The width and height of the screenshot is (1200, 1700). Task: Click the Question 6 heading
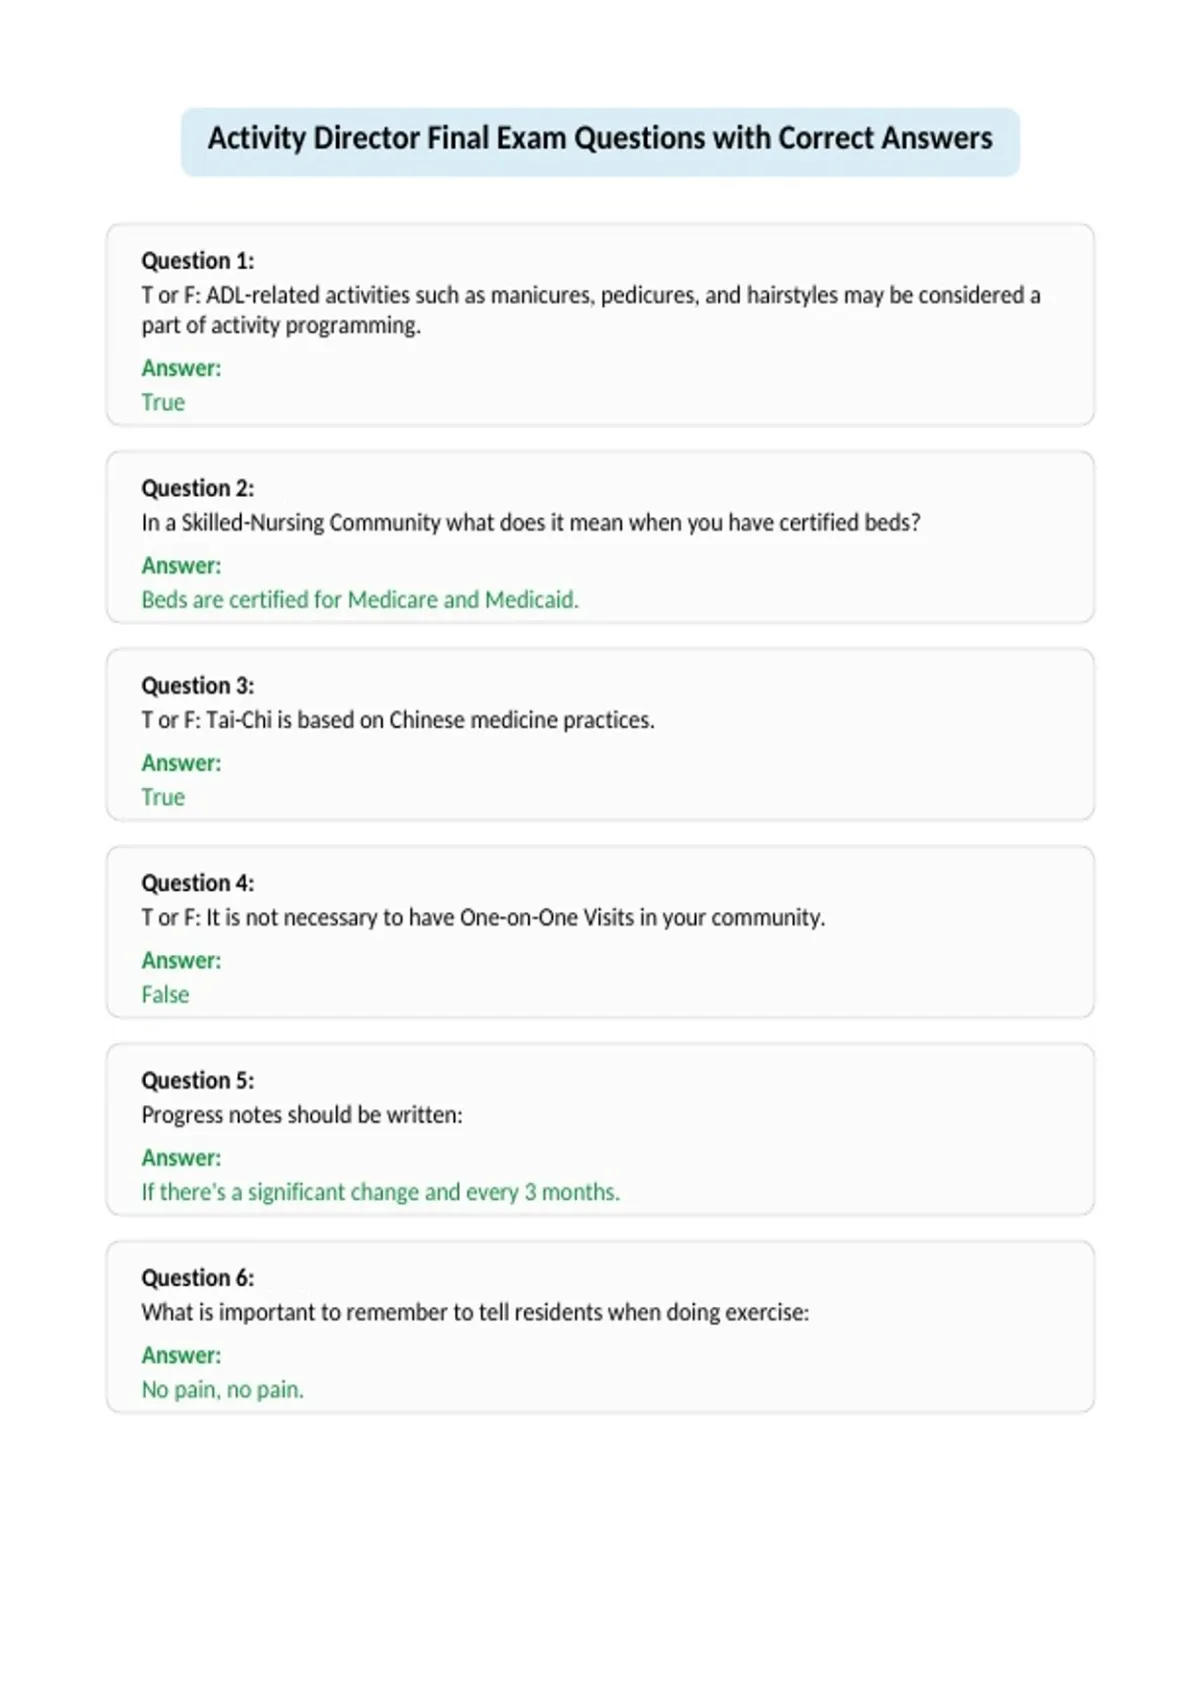[x=198, y=1278]
